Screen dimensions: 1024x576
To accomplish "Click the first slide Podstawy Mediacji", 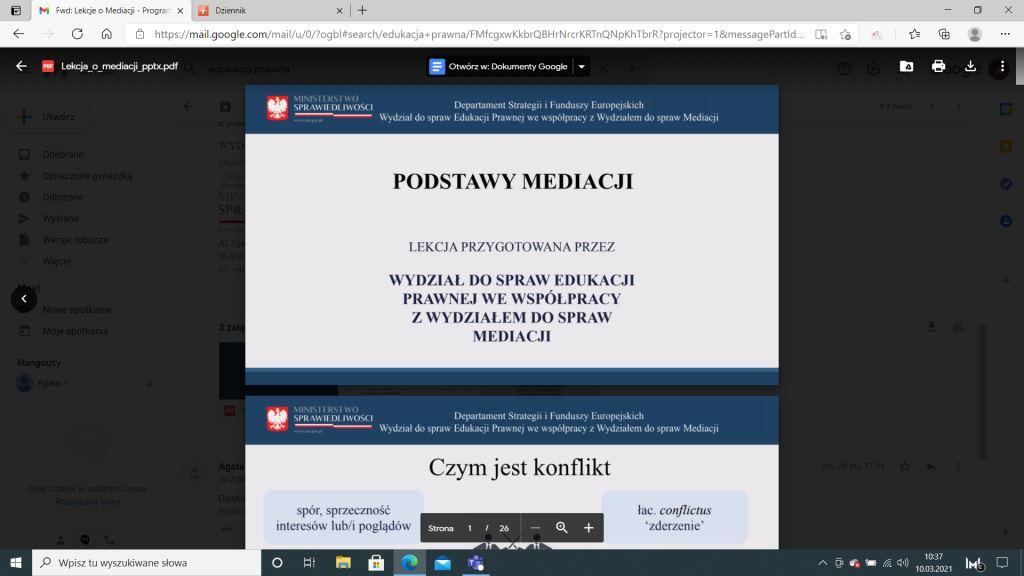I will point(511,235).
